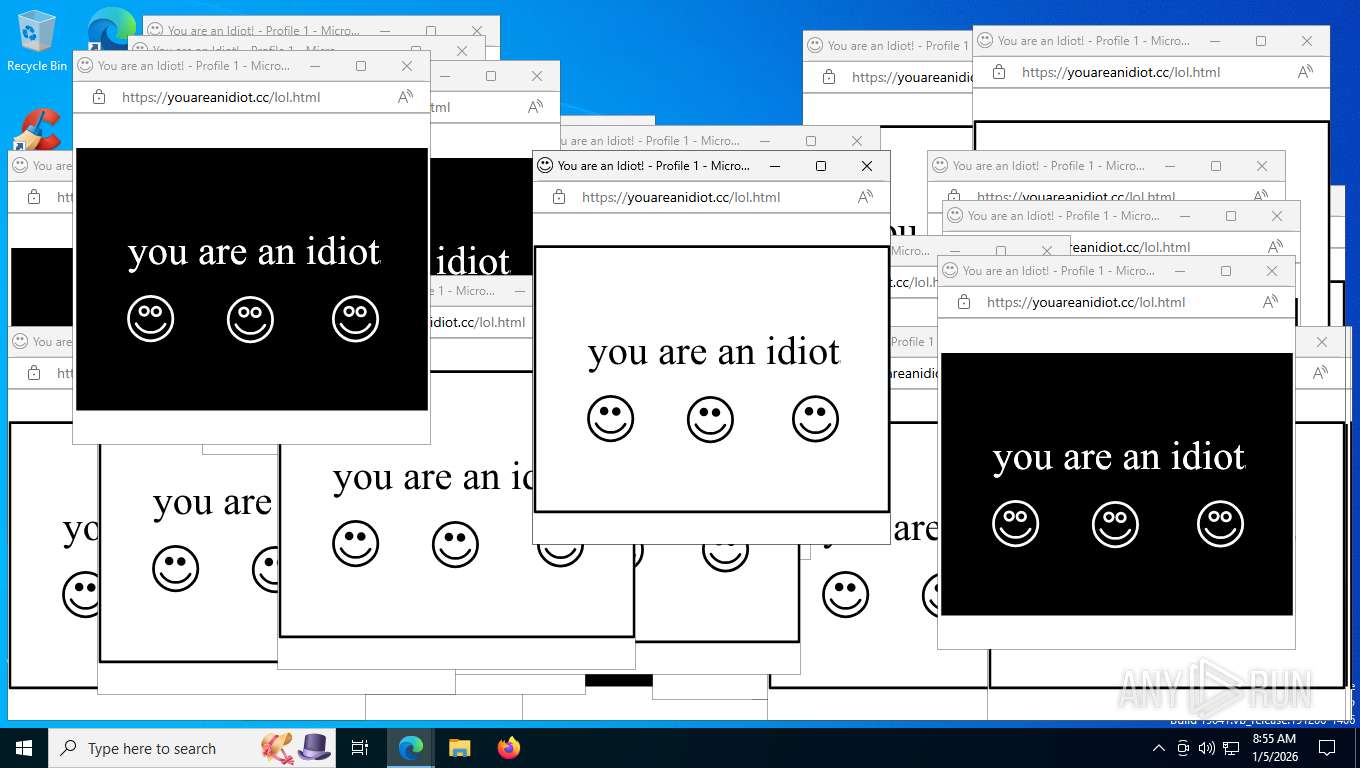1360x768 pixels.
Task: Click left smiley in lower-right black window
Action: tap(1016, 524)
